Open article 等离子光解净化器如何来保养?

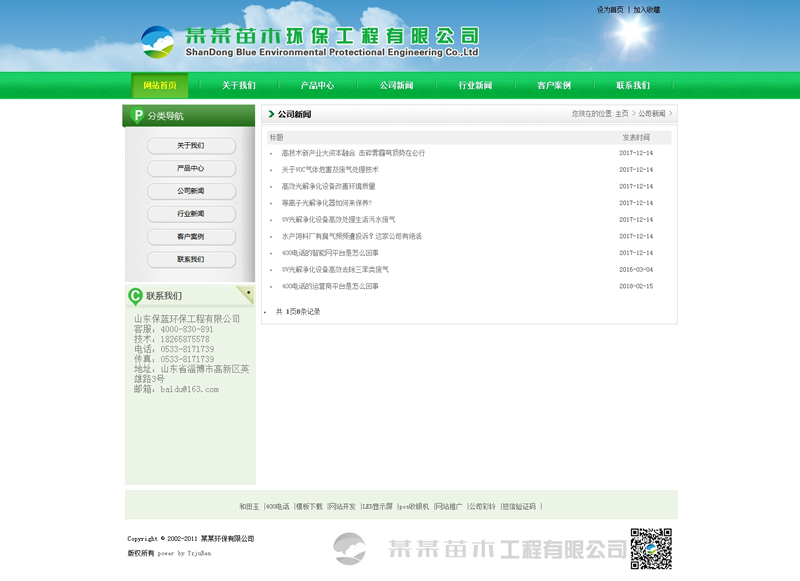327,203
